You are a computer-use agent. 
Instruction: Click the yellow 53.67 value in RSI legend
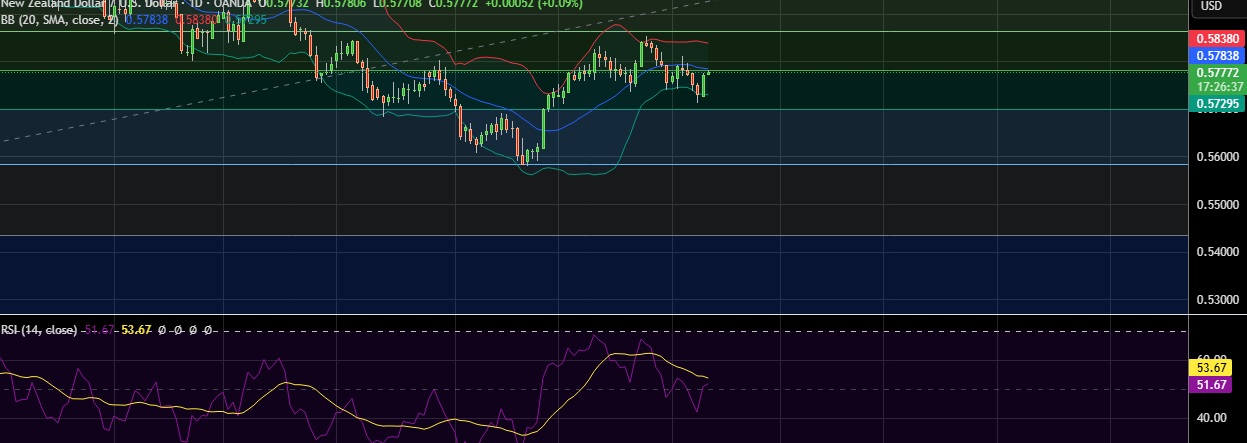coord(136,330)
